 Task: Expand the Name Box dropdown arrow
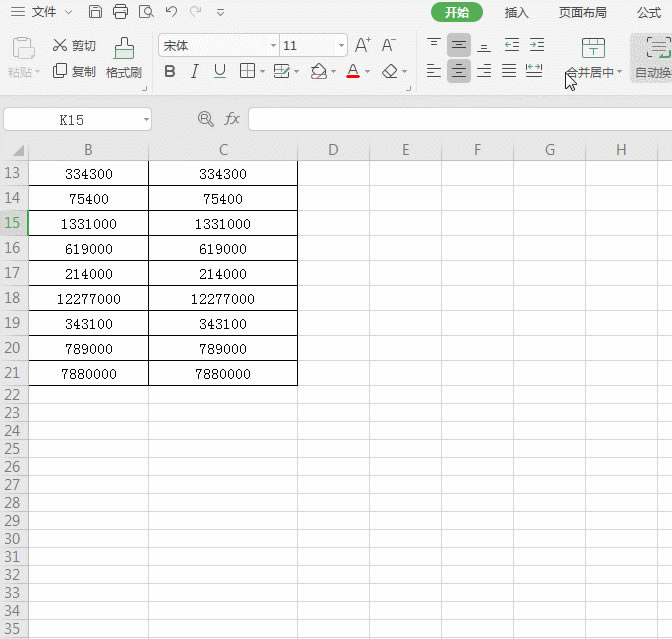pyautogui.click(x=146, y=120)
